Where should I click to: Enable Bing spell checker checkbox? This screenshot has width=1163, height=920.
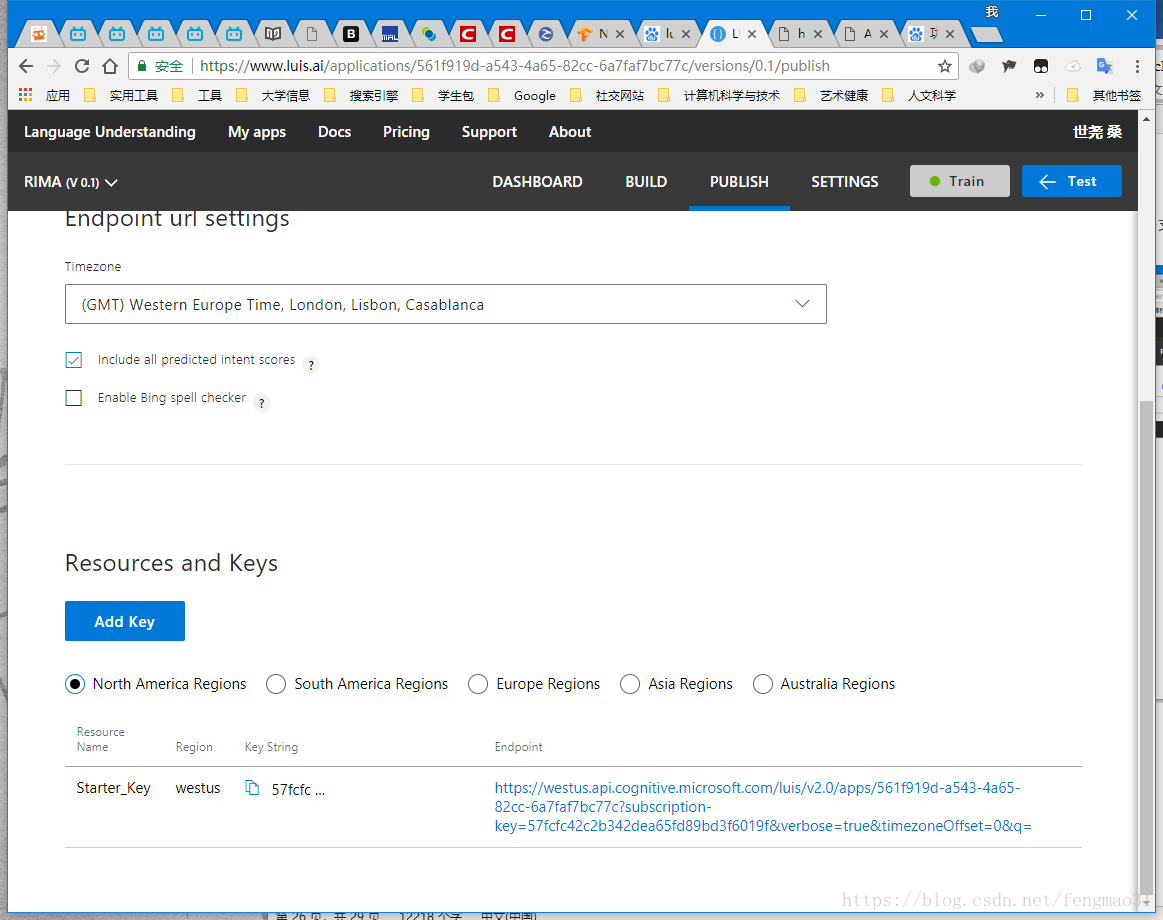click(x=73, y=398)
